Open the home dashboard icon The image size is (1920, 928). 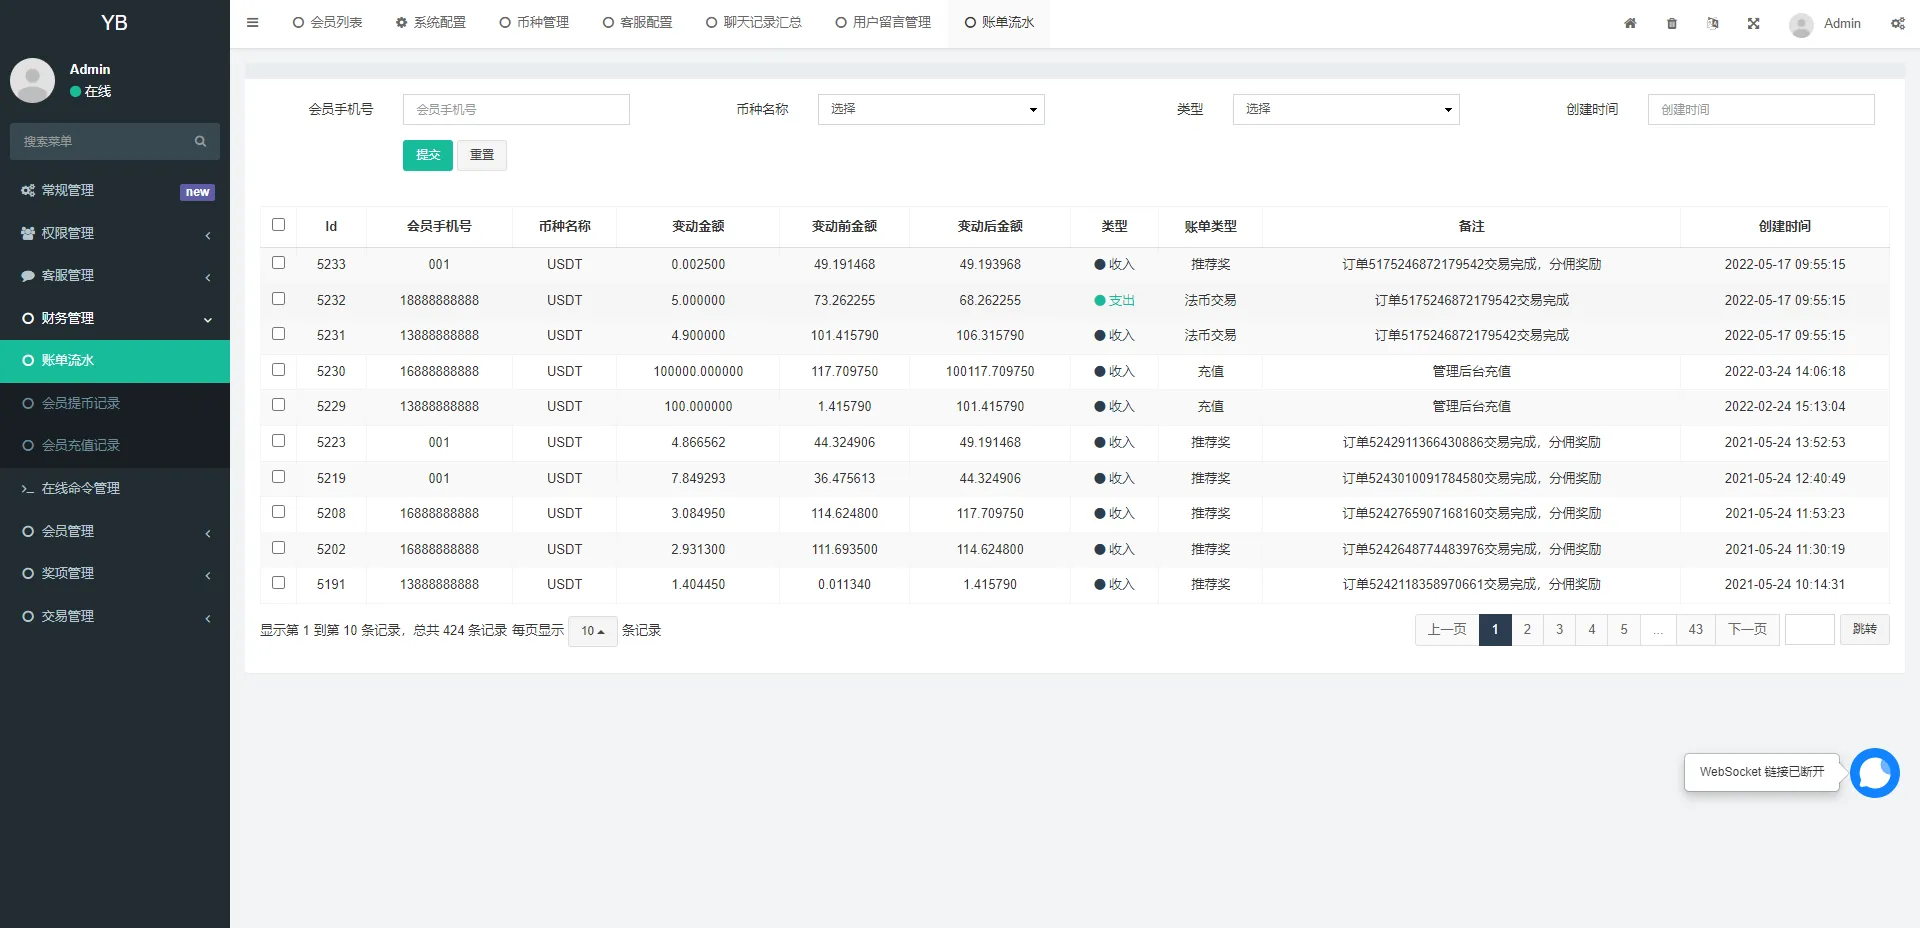click(1630, 23)
